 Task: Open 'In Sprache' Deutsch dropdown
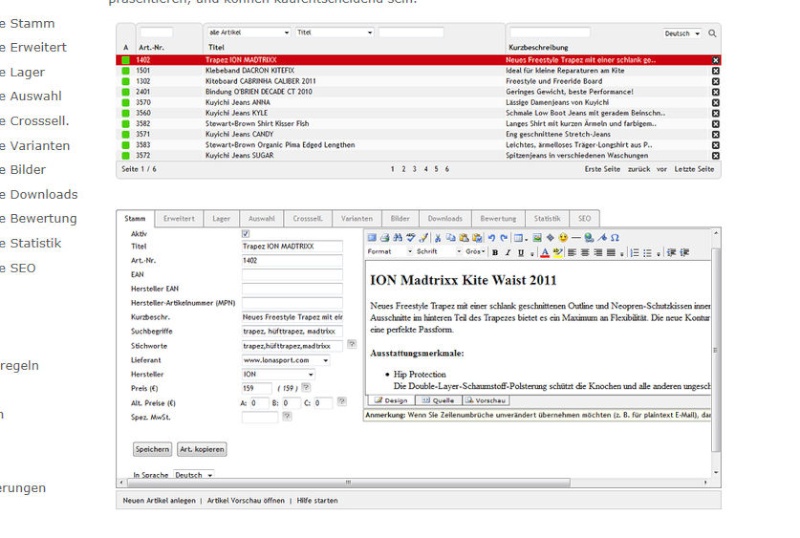193,475
